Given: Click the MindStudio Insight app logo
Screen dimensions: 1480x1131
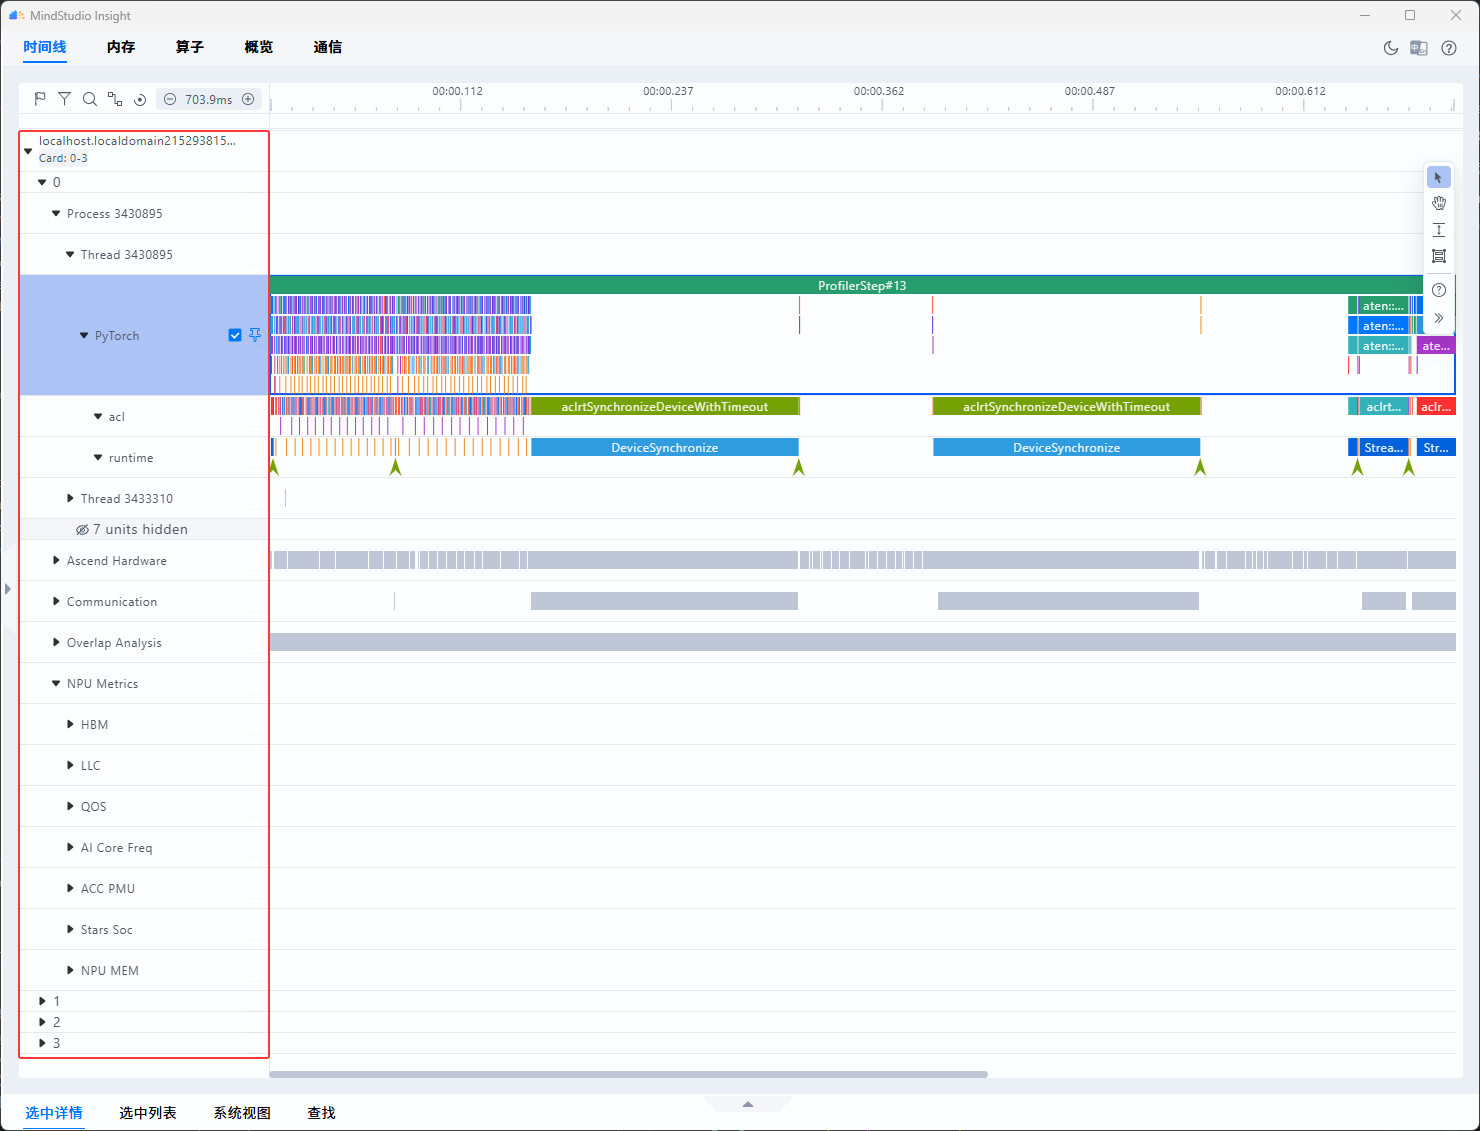Looking at the screenshot, I should (16, 15).
